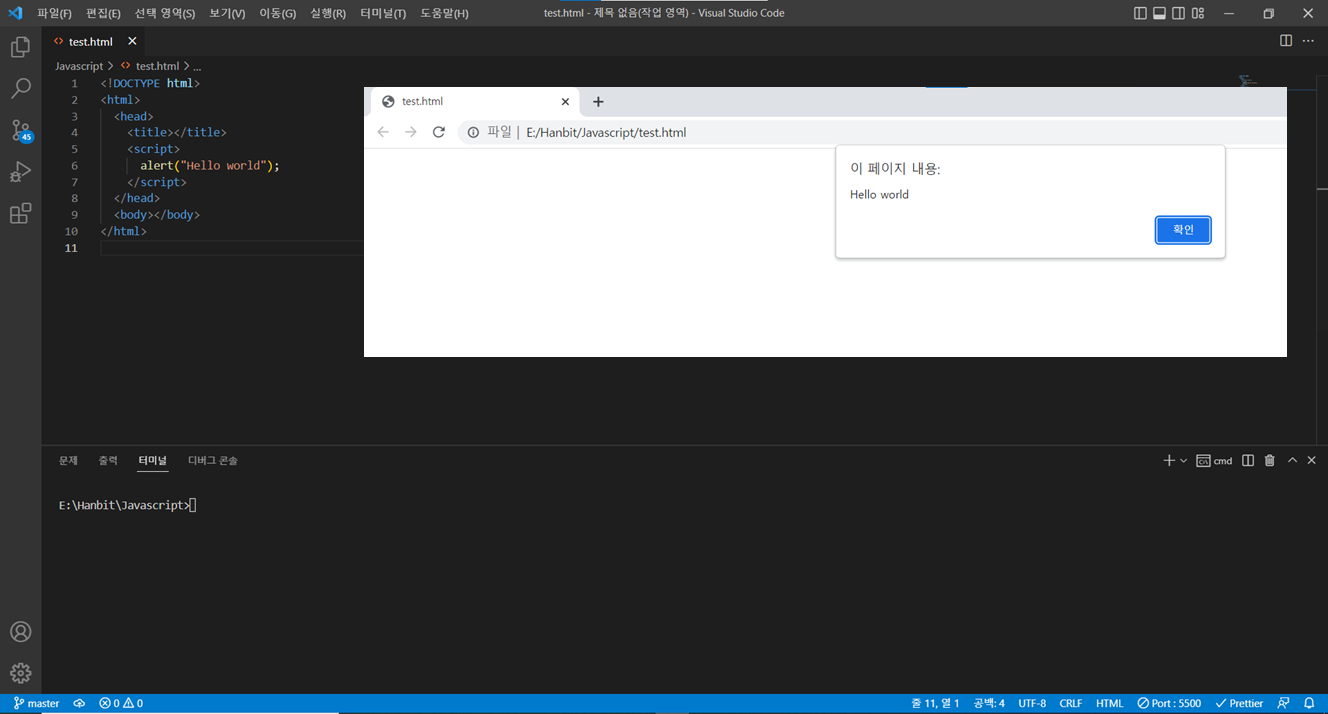Open the 파일(F) menu

[54, 13]
